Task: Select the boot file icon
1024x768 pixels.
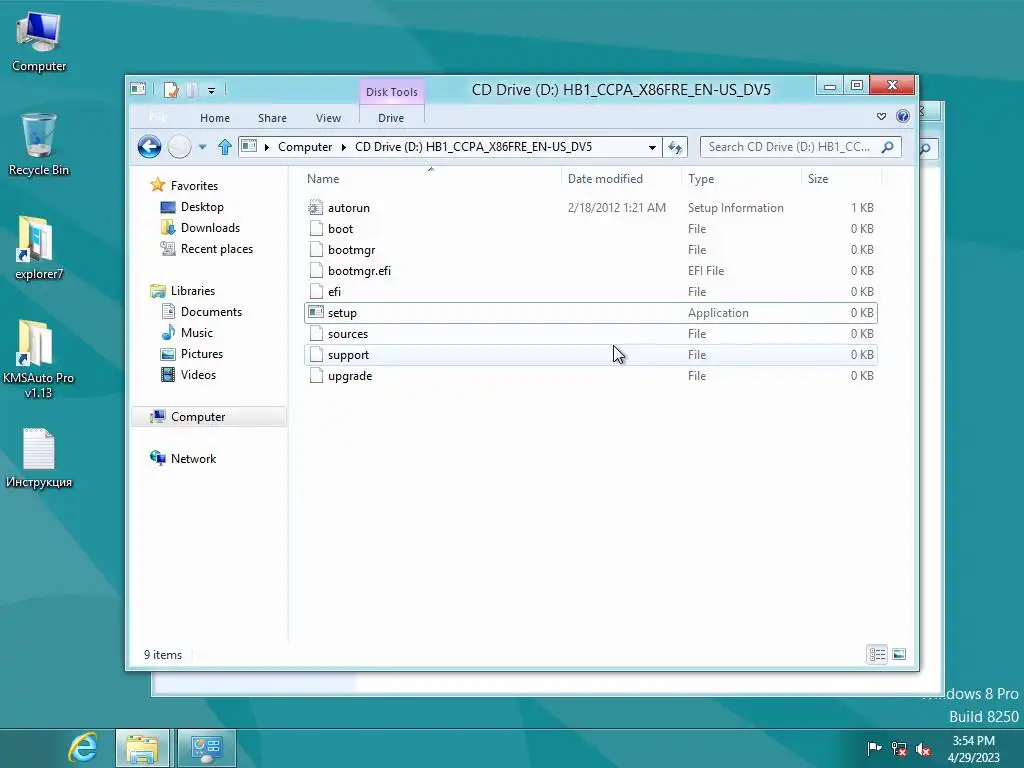Action: [x=316, y=229]
